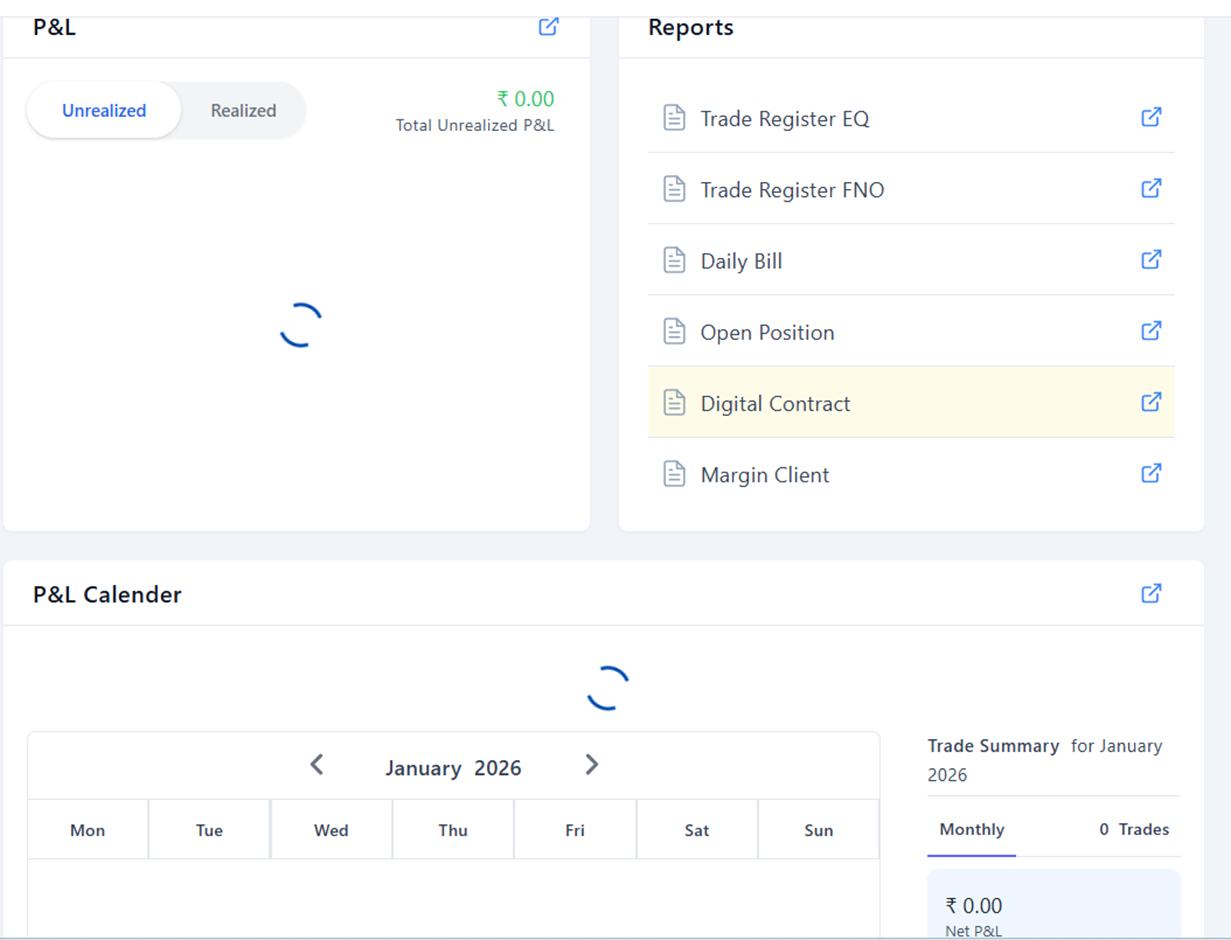Click the Open Position document icon
This screenshot has height=940, width=1231.
click(675, 332)
